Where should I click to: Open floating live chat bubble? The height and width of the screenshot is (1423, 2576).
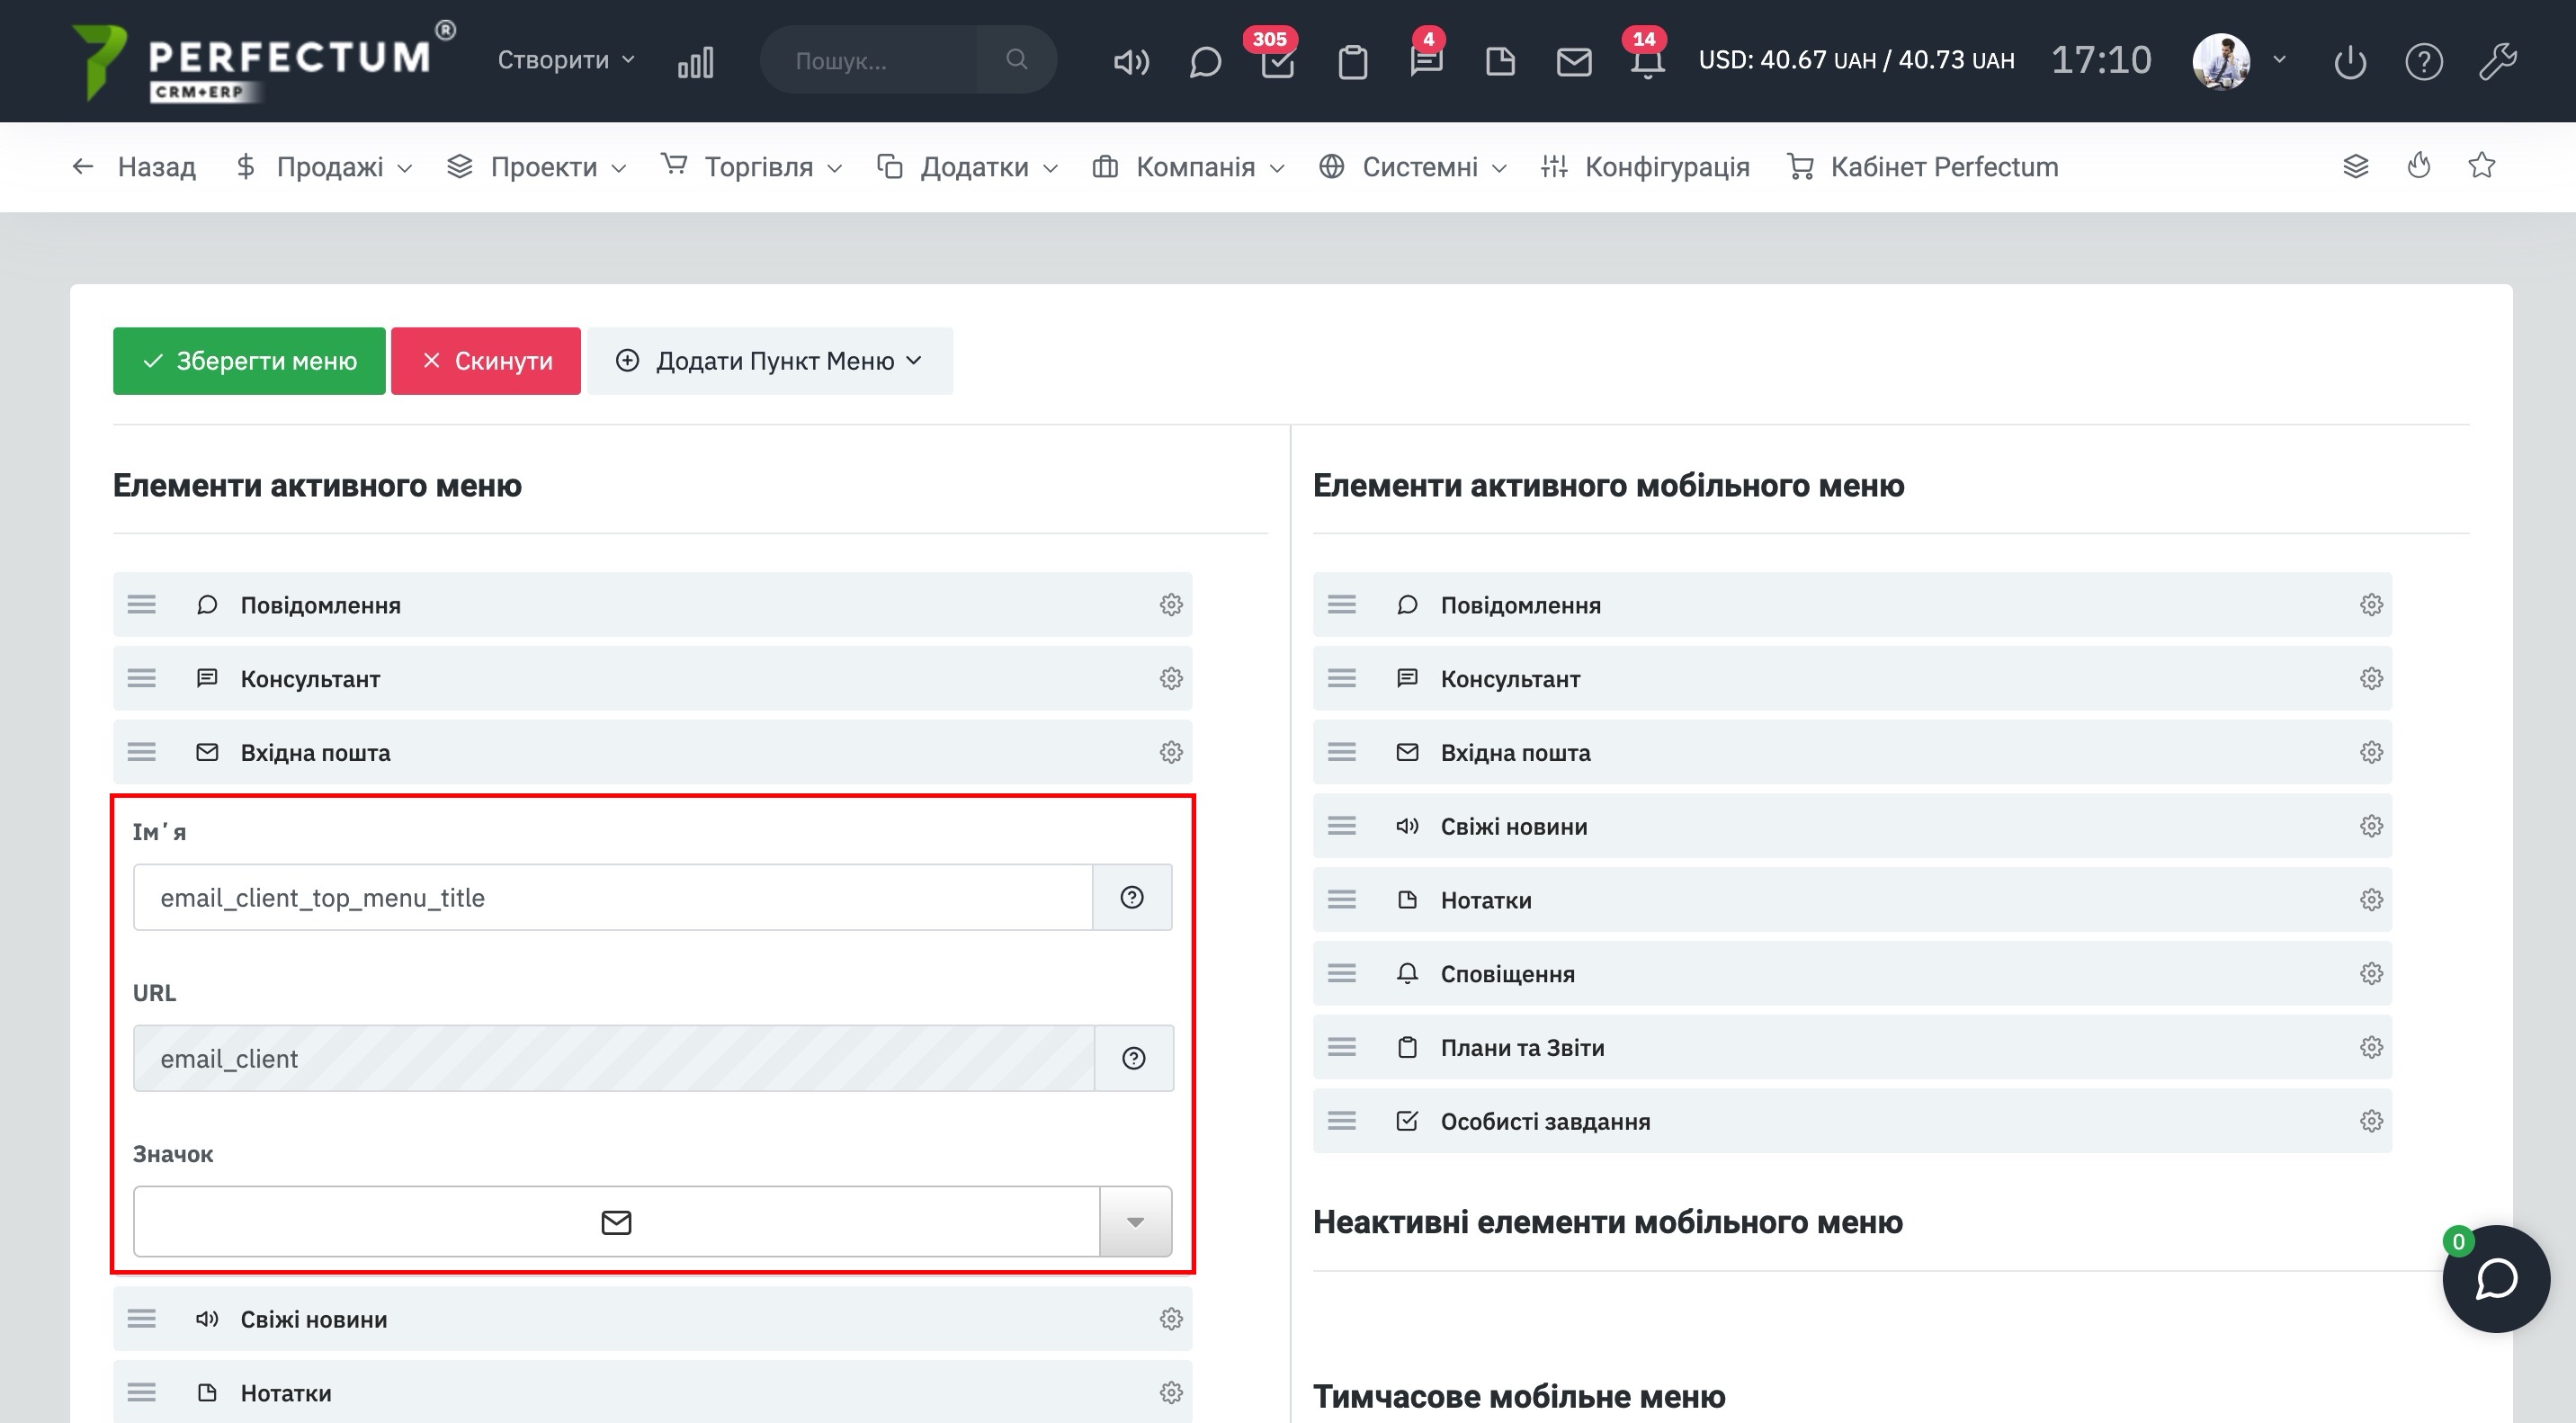(2496, 1278)
